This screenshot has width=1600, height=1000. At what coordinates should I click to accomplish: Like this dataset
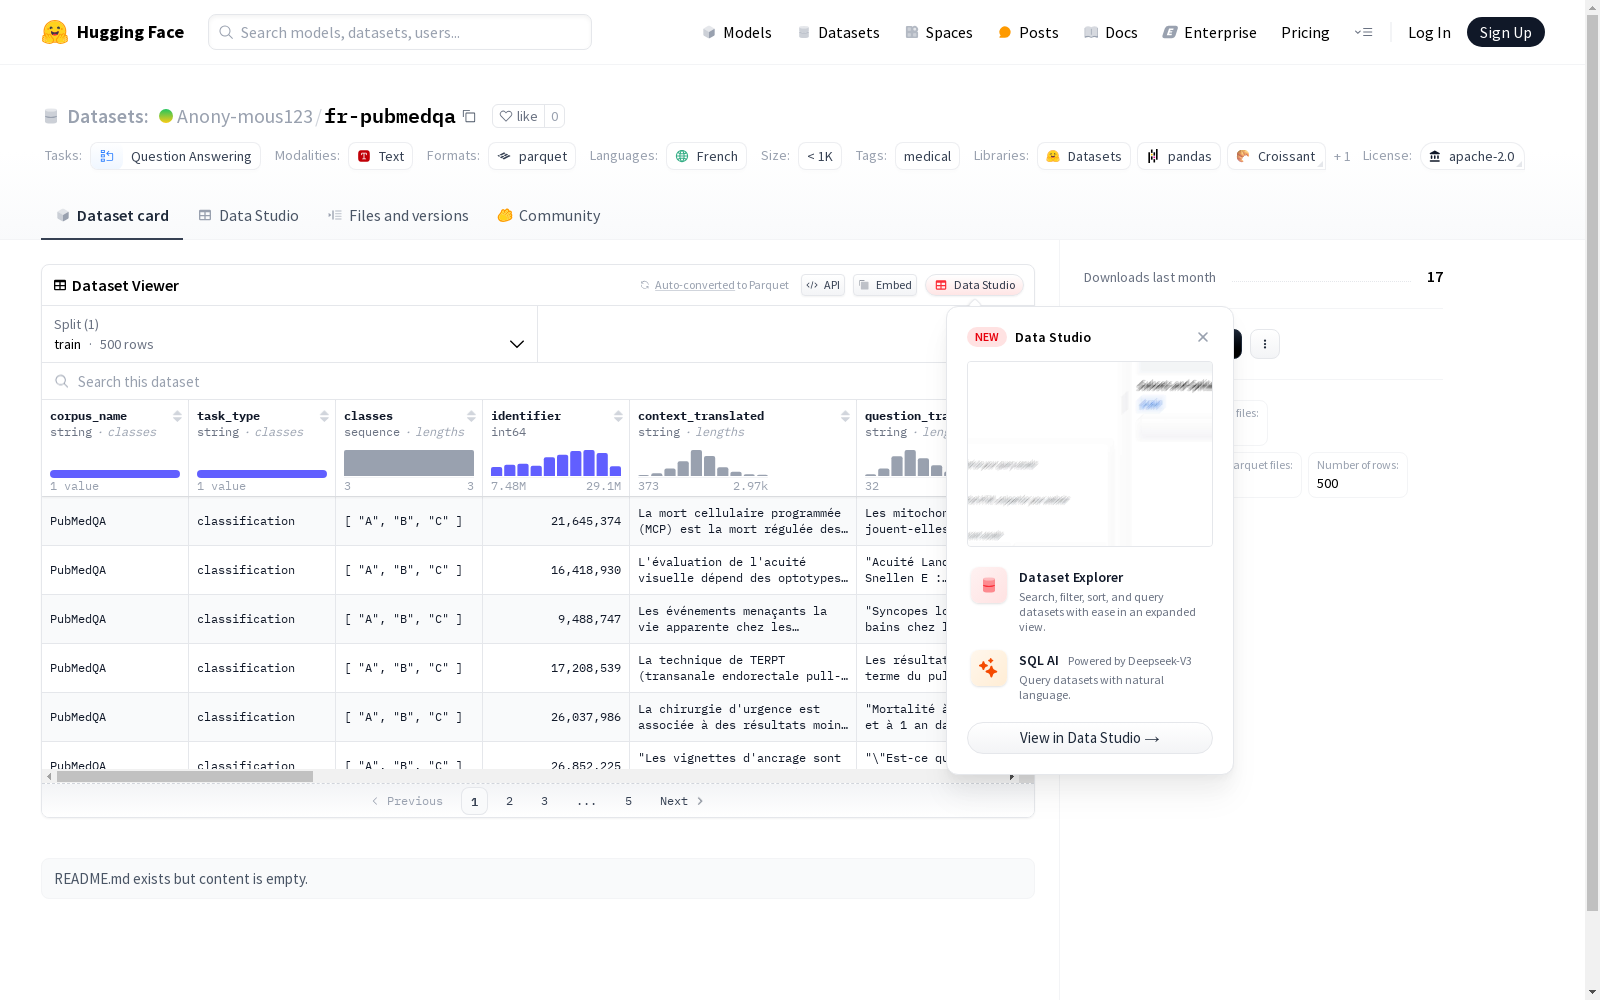pyautogui.click(x=519, y=116)
